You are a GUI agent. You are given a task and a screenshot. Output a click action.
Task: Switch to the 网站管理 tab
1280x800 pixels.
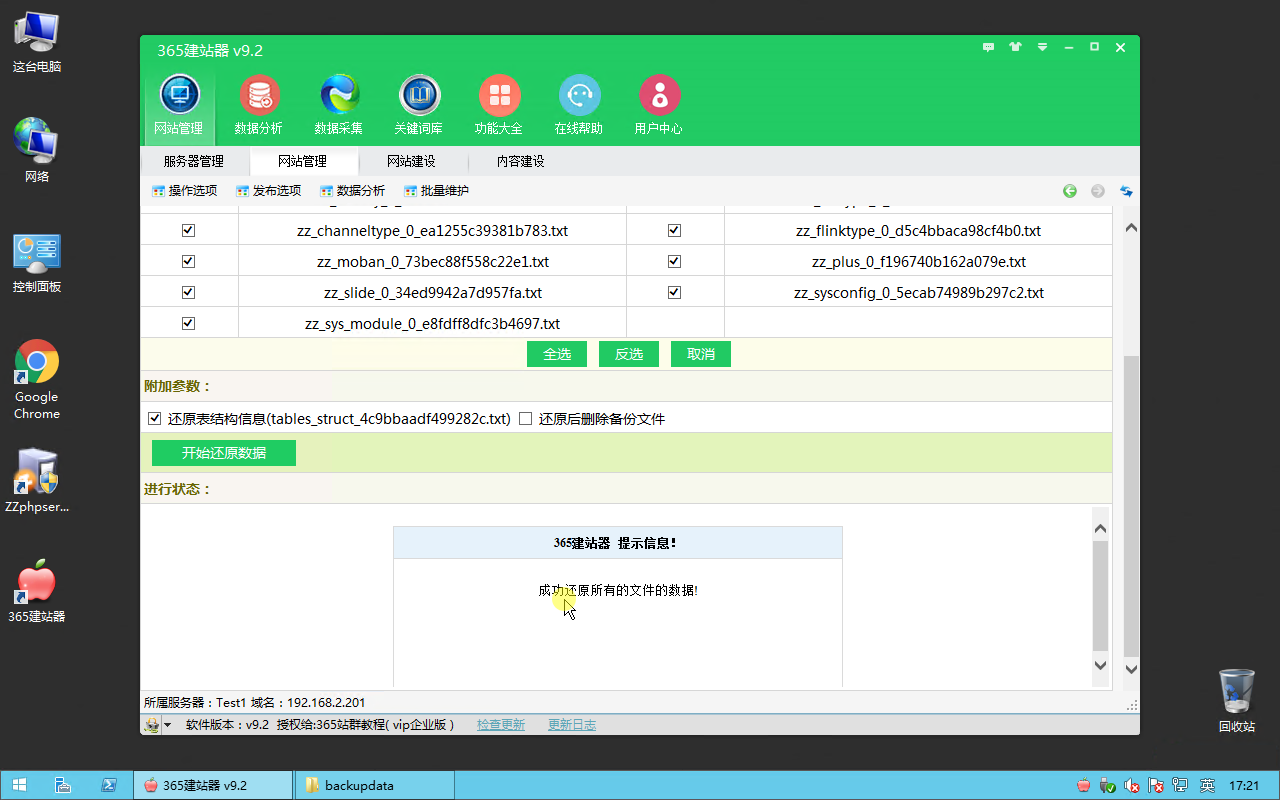click(303, 161)
